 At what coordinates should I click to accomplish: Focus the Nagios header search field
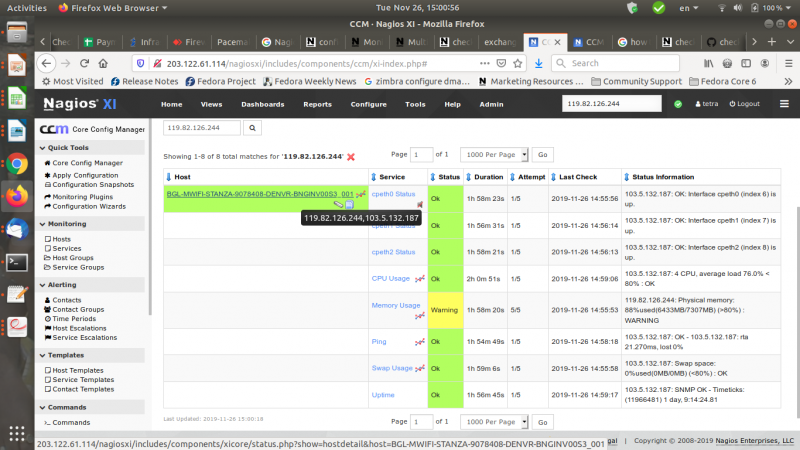click(611, 104)
